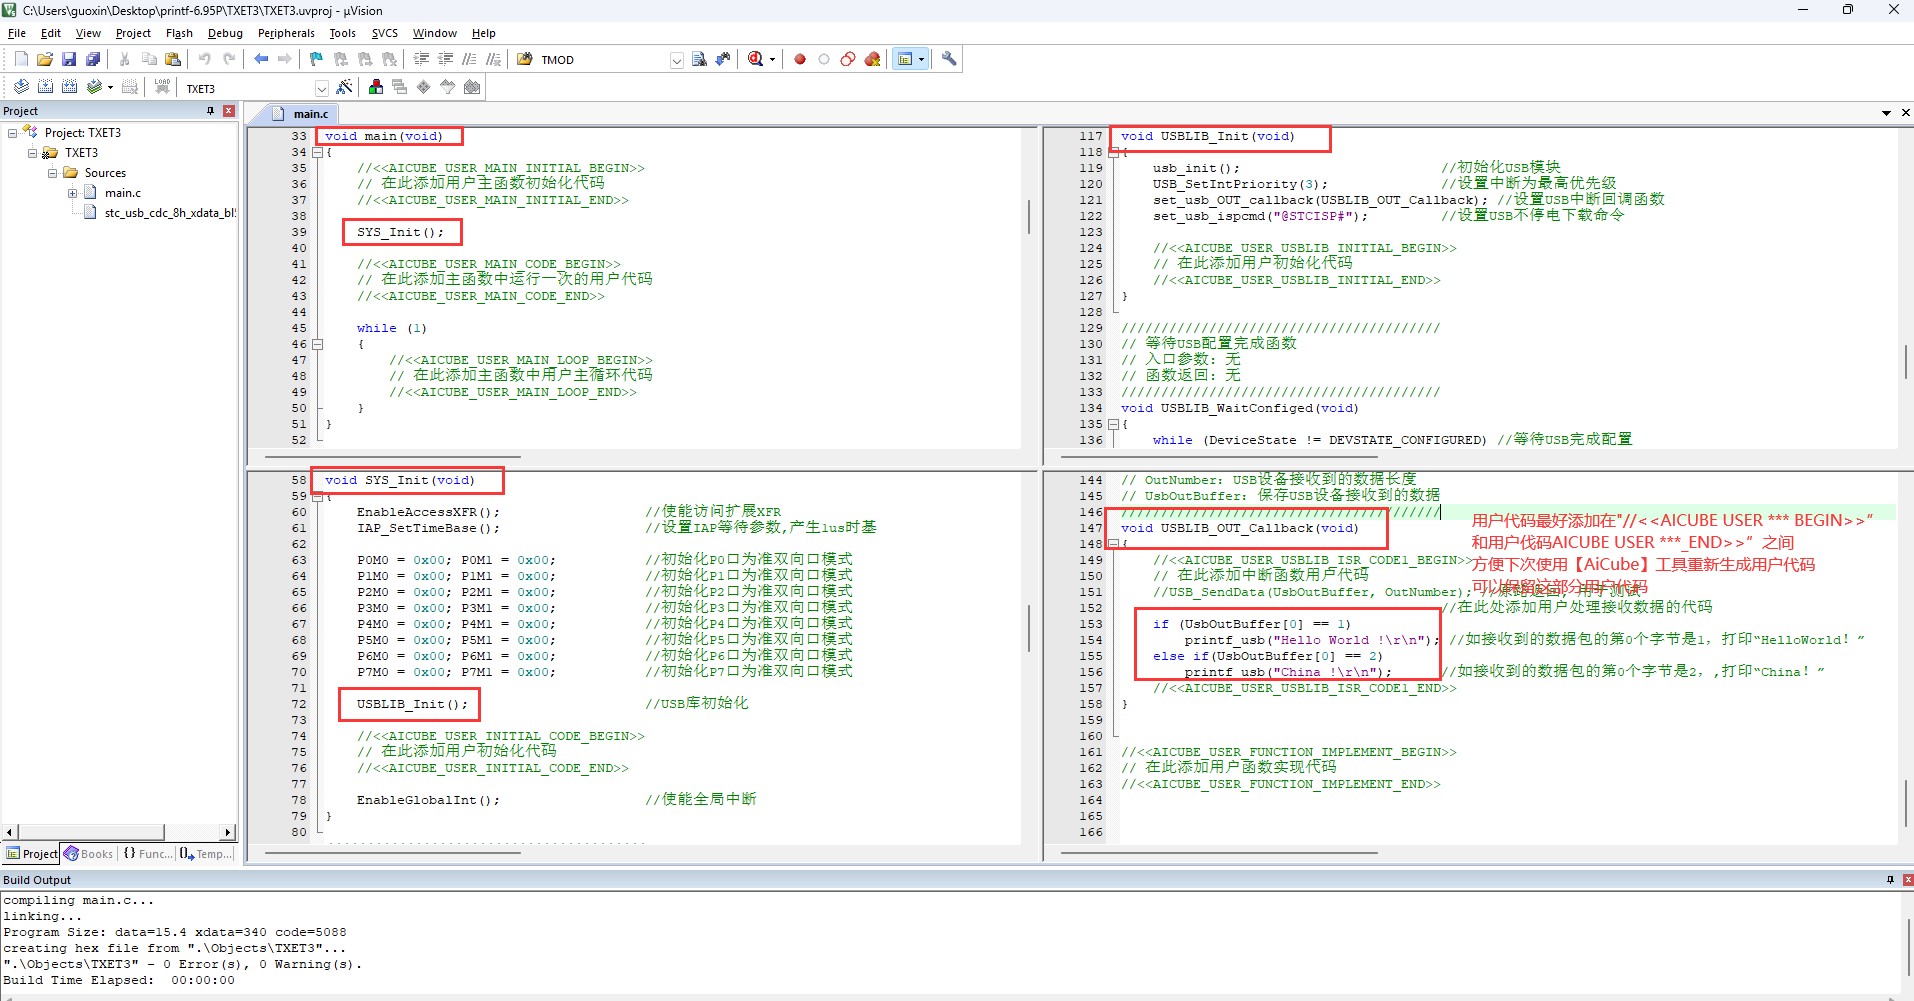Screen dimensions: 1914x1001
Task: Click the Save All files icon
Action: pos(93,60)
